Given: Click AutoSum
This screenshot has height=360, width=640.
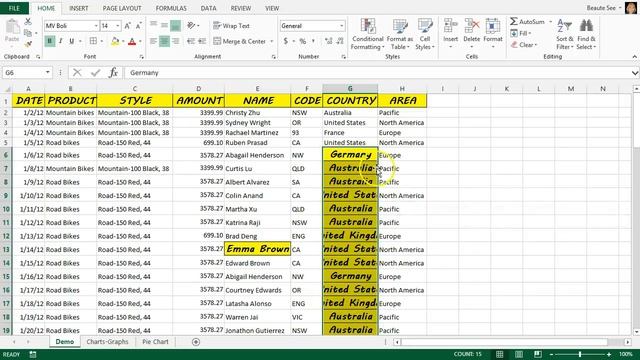Looking at the screenshot, I should 527,22.
